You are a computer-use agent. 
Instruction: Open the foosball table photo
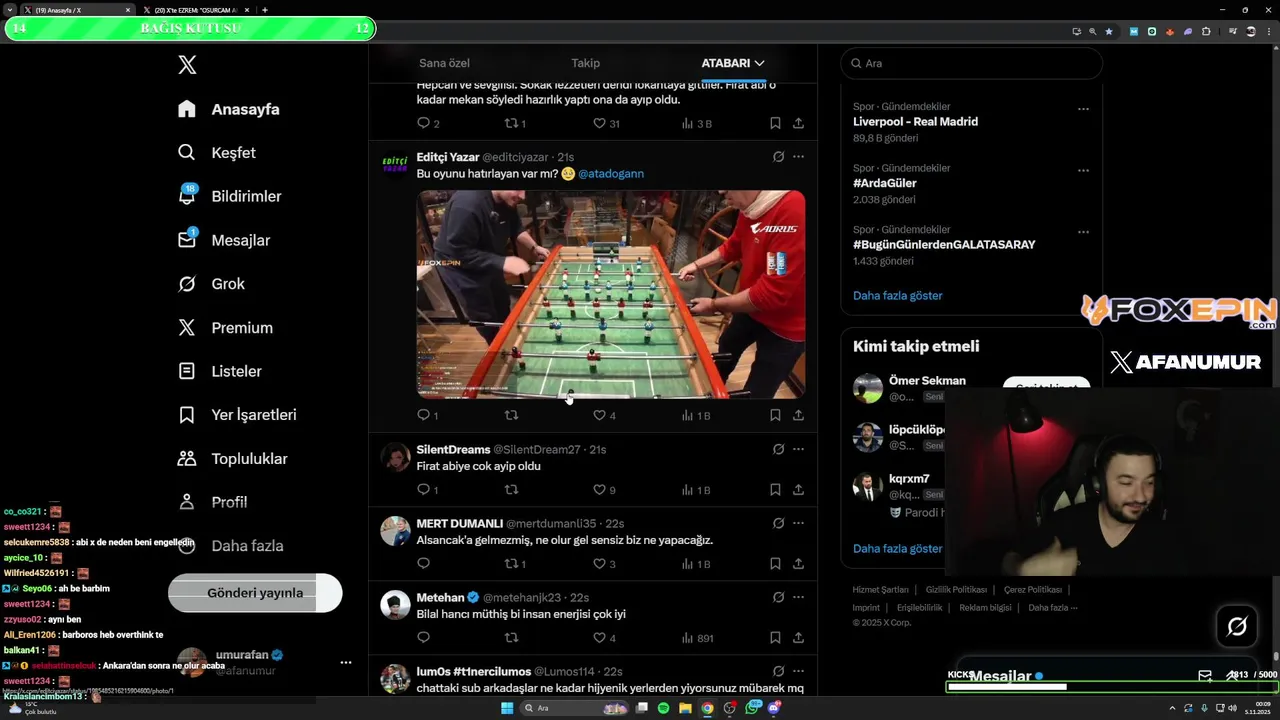tap(611, 294)
